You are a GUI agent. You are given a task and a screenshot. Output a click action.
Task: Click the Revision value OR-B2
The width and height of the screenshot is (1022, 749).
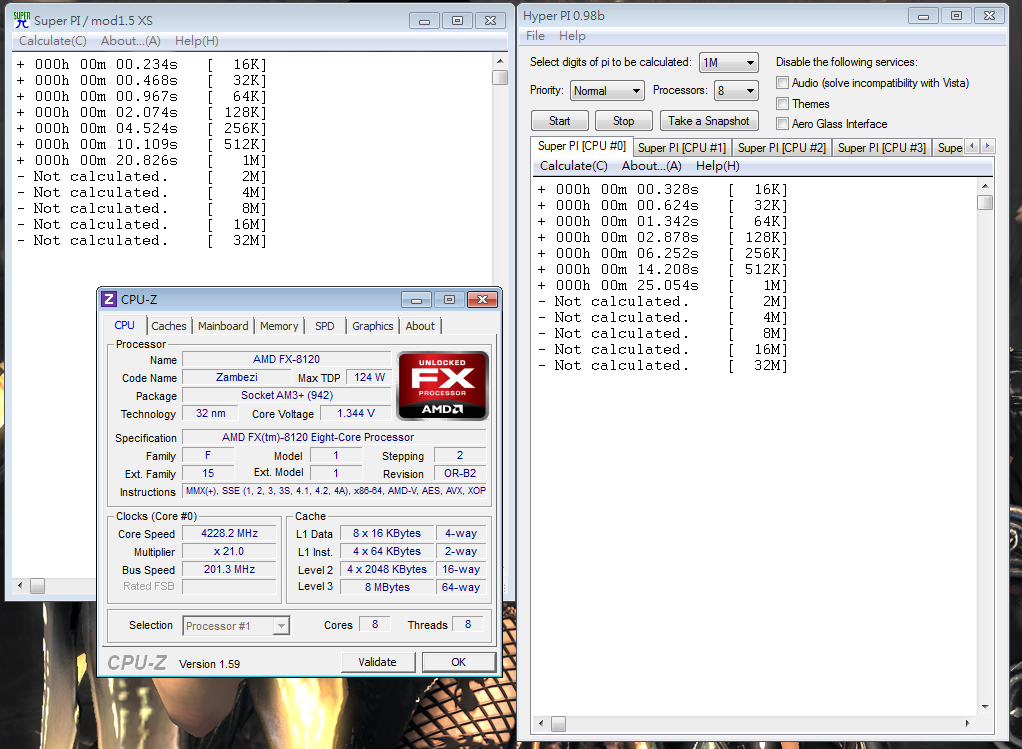click(x=460, y=473)
